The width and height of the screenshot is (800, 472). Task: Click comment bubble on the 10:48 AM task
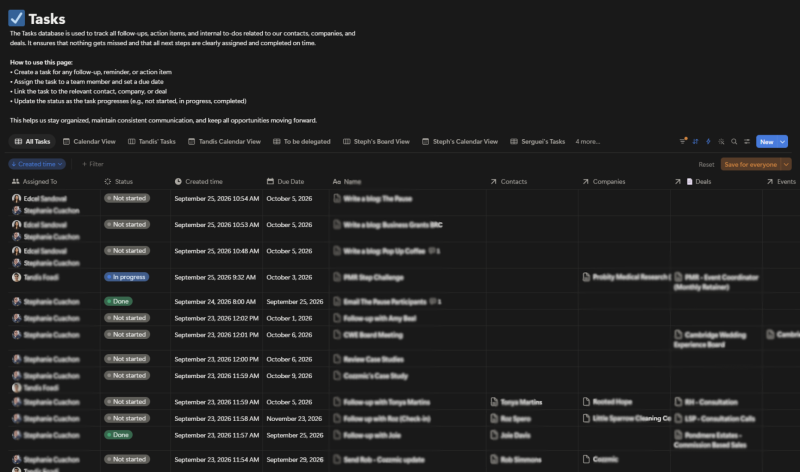pyautogui.click(x=434, y=251)
